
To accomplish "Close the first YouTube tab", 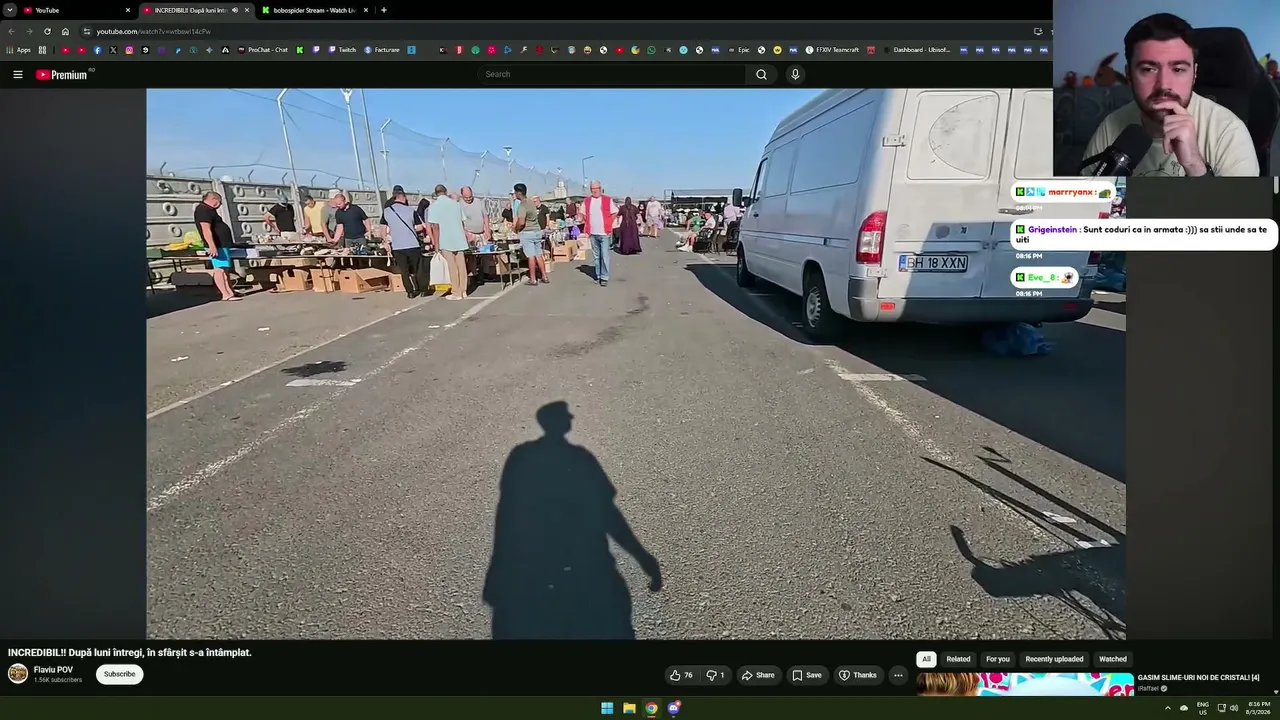I will tap(127, 10).
